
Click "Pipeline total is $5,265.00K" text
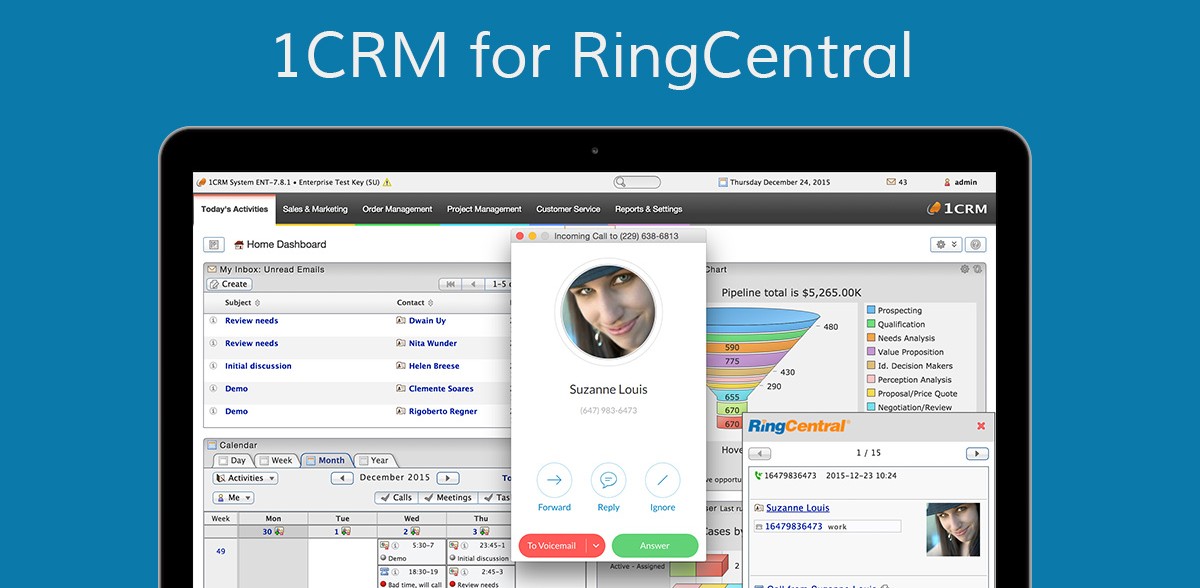pyautogui.click(x=790, y=293)
